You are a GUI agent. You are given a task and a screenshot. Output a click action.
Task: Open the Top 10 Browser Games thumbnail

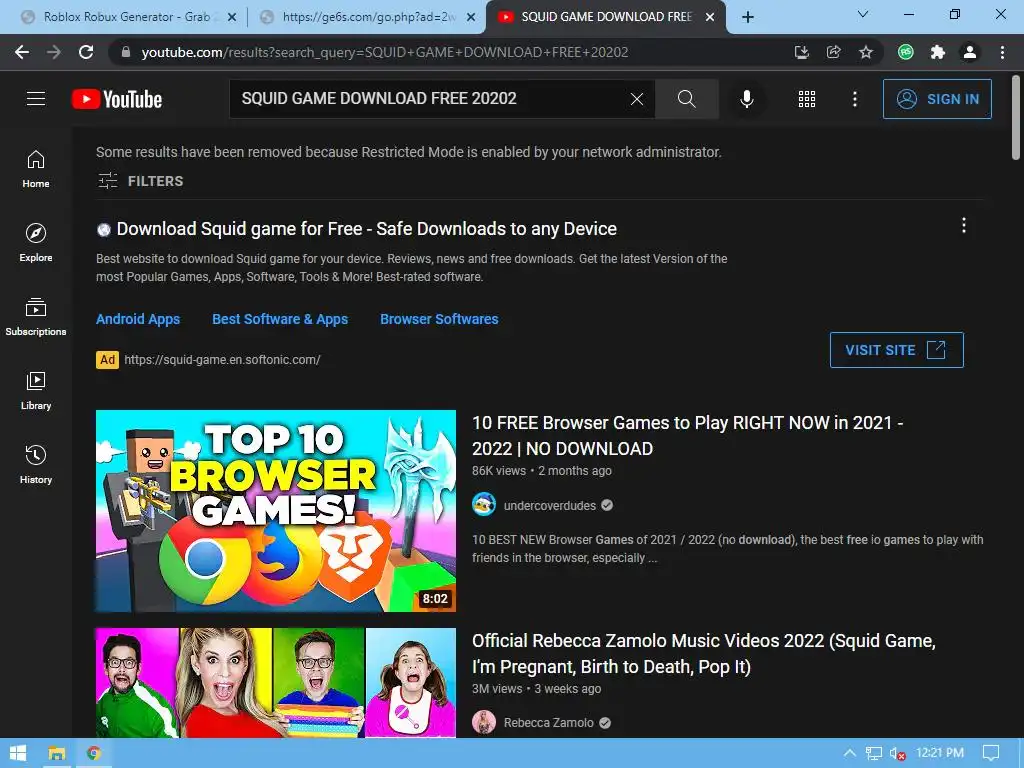point(276,511)
